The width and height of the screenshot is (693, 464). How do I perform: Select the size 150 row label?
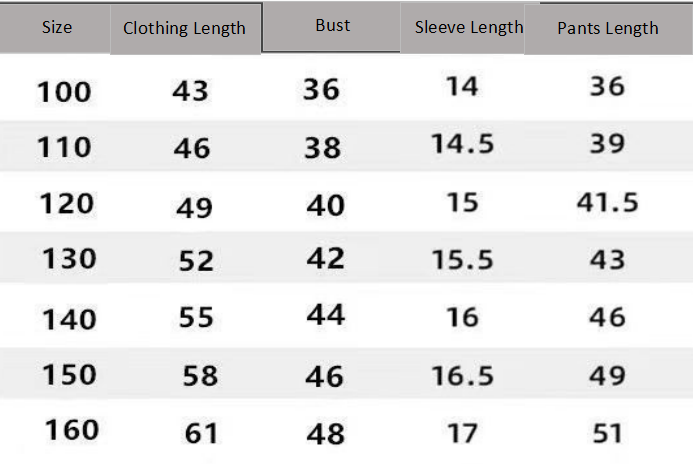[69, 375]
